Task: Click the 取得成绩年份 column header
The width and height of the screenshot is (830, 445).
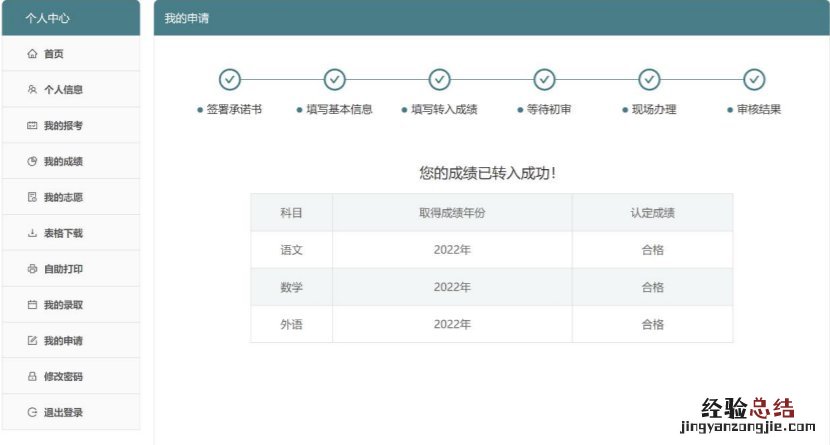Action: [452, 213]
